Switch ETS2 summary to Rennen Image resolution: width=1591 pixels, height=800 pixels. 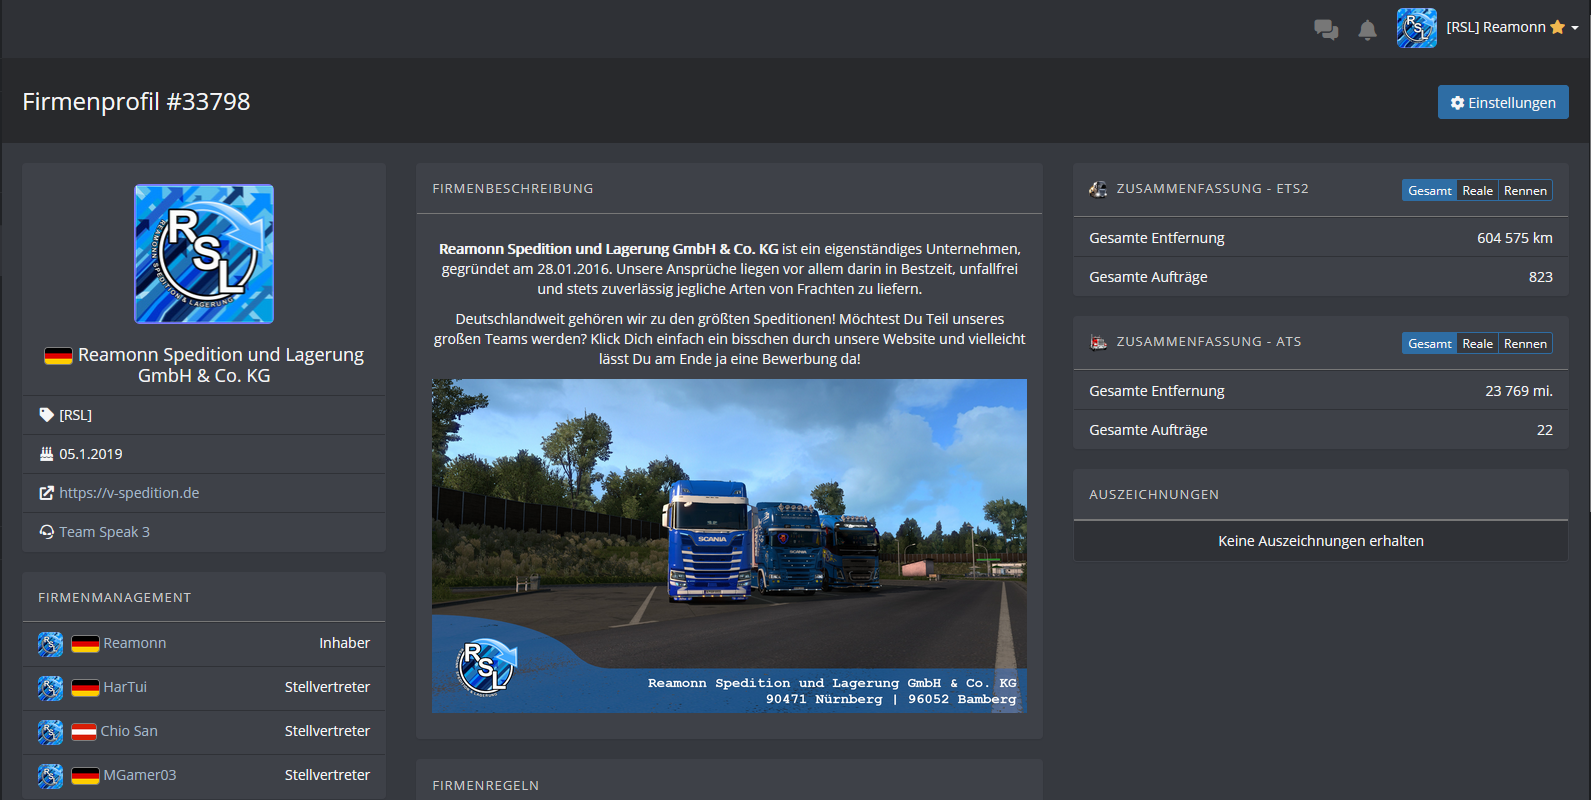pyautogui.click(x=1525, y=191)
